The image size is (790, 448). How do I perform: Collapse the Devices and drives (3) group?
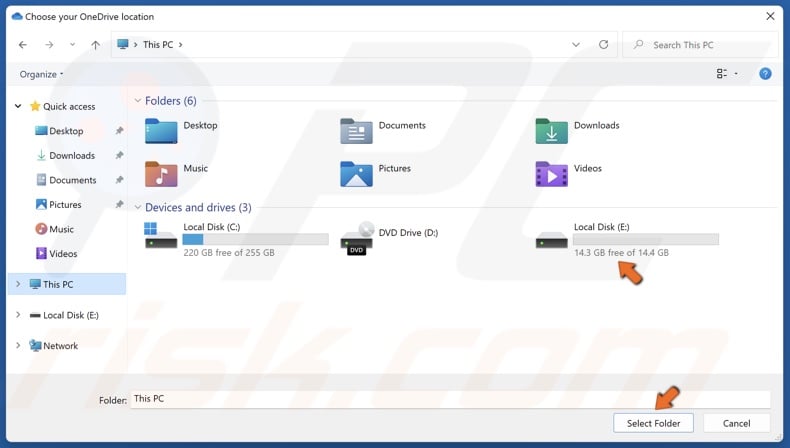pos(138,208)
